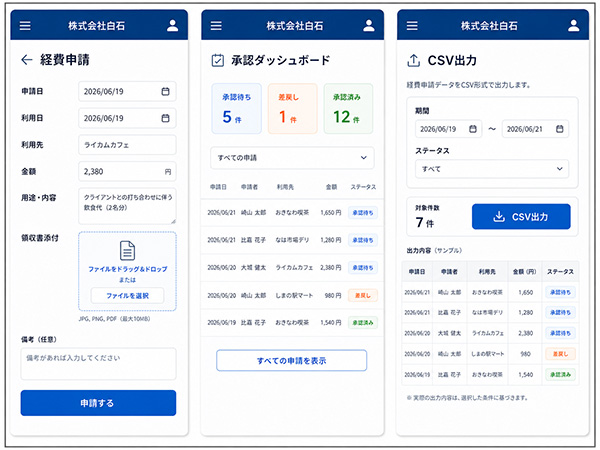Click 差戻し badge in CSV sample table
This screenshot has height=450, width=600.
(x=560, y=354)
